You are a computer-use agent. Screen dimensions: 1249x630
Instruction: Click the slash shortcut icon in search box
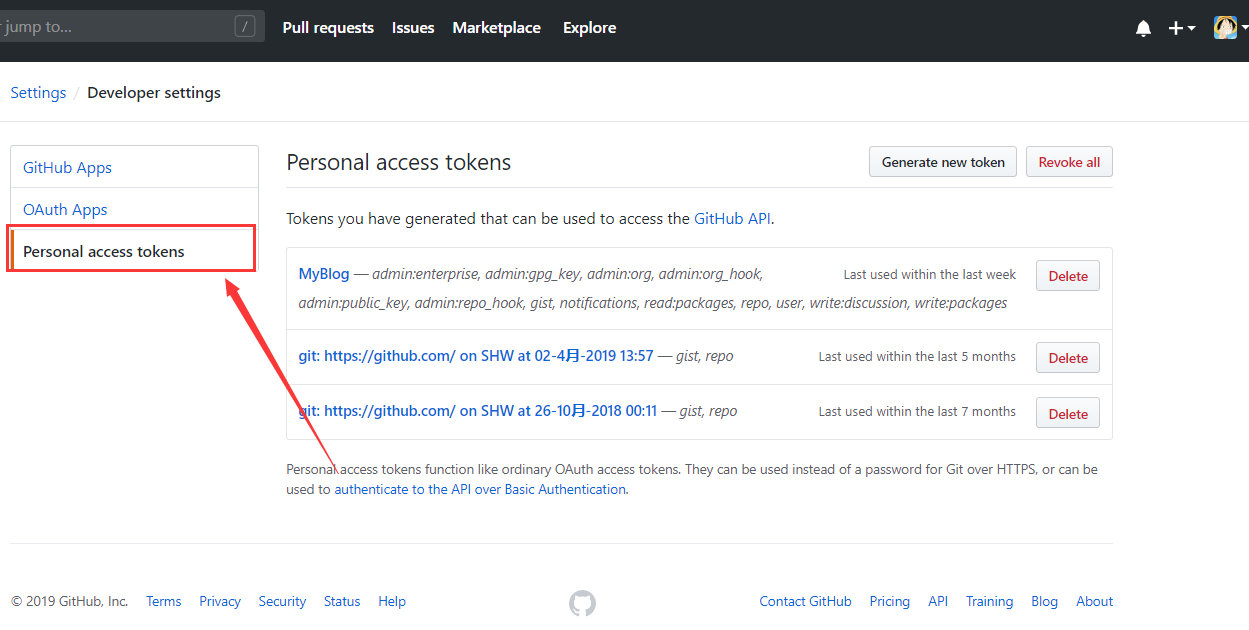click(245, 27)
